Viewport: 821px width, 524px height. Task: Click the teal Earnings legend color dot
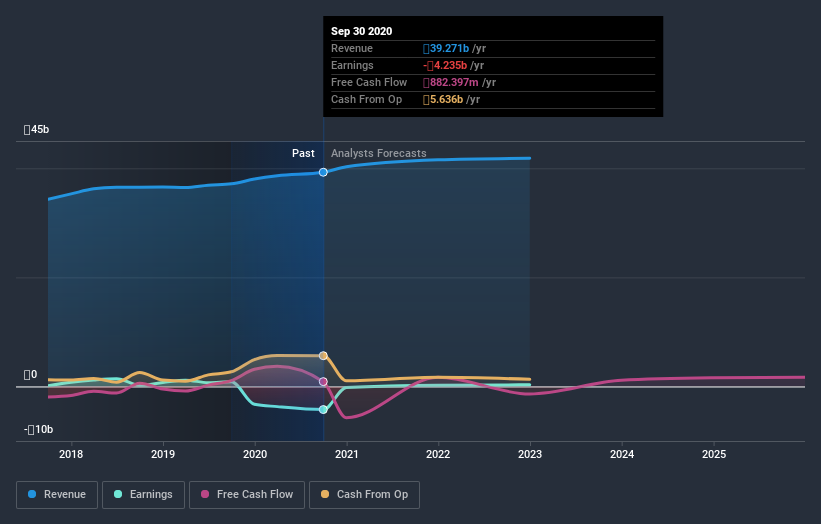(x=118, y=494)
